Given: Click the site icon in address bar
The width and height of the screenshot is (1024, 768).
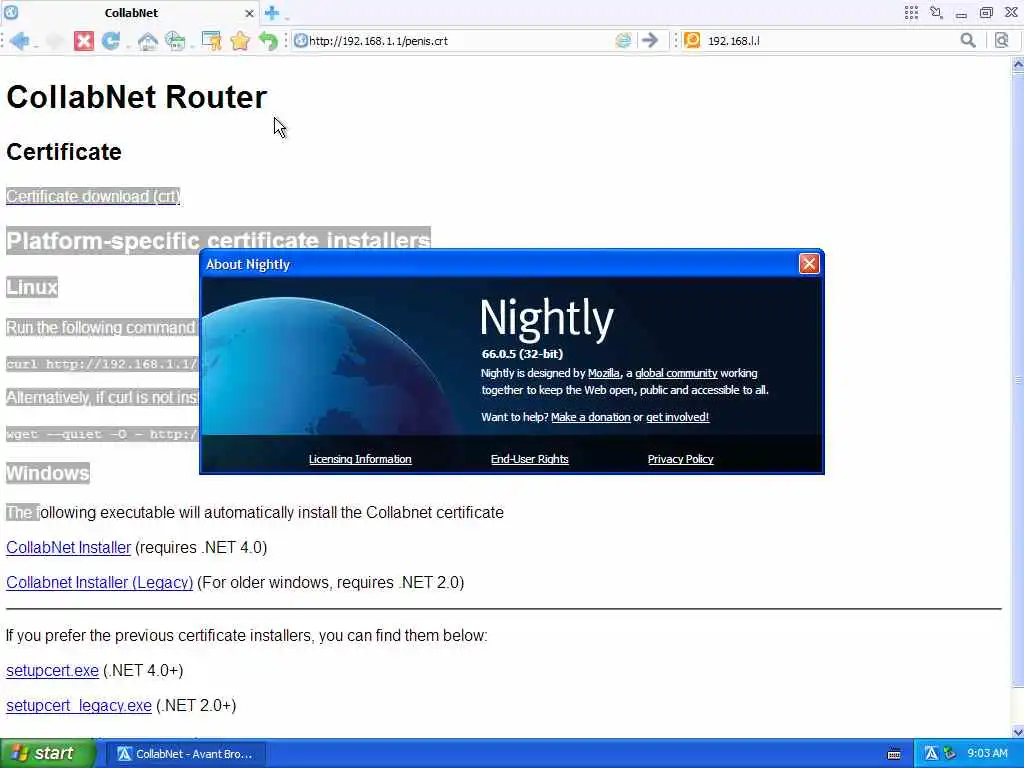Looking at the screenshot, I should pos(300,40).
